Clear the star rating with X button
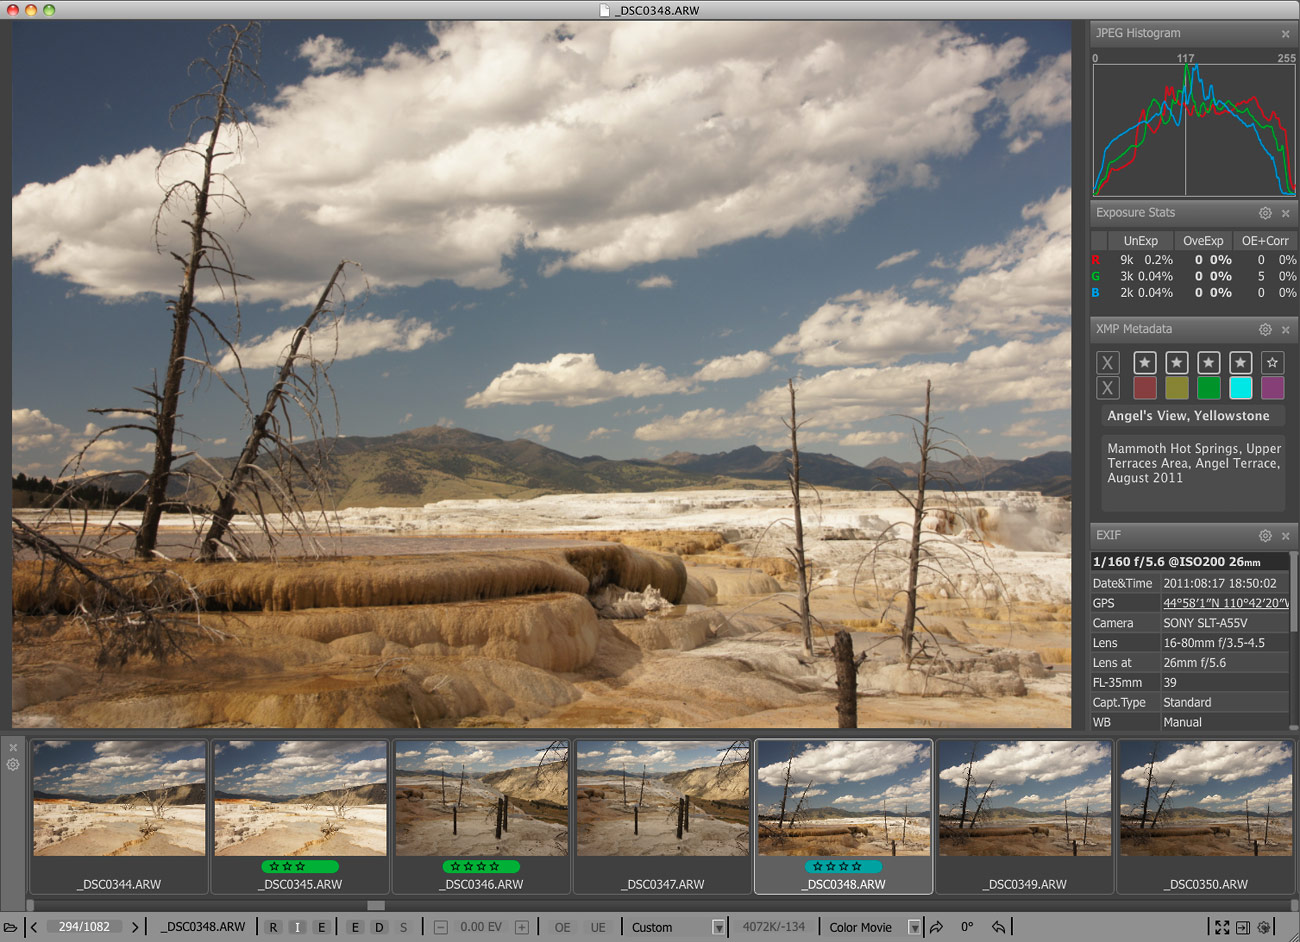 tap(1107, 363)
